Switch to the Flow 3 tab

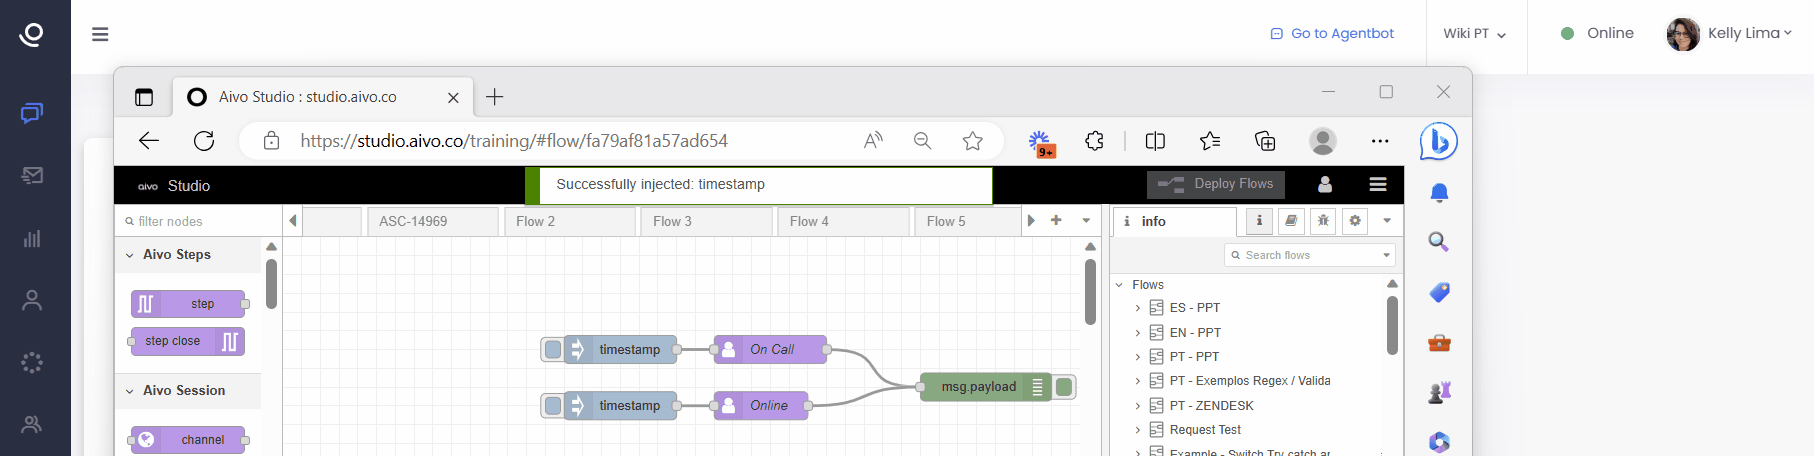tap(706, 221)
